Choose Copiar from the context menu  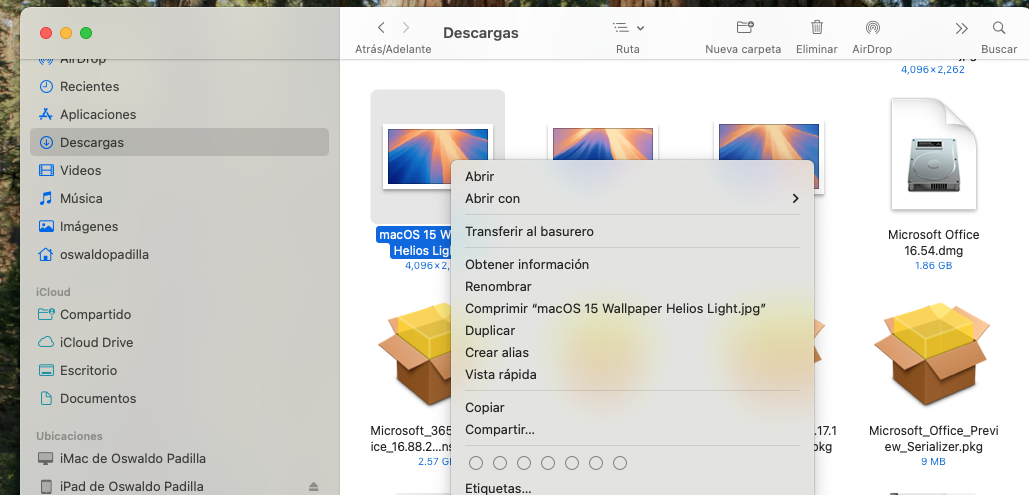633,408
